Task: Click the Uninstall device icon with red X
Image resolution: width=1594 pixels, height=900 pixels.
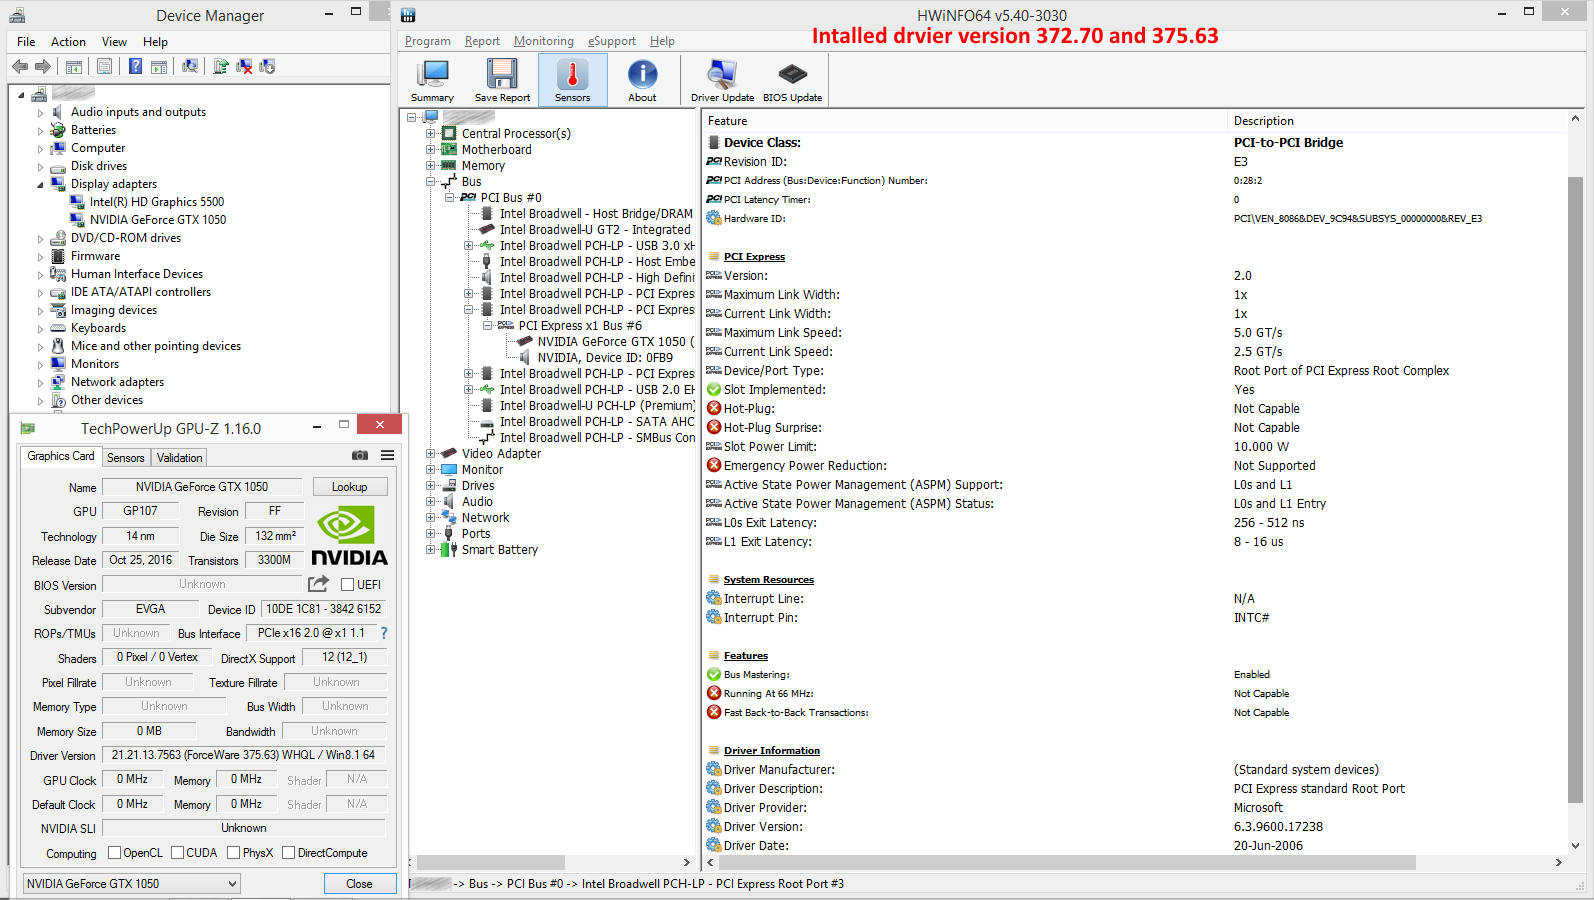Action: pos(244,66)
